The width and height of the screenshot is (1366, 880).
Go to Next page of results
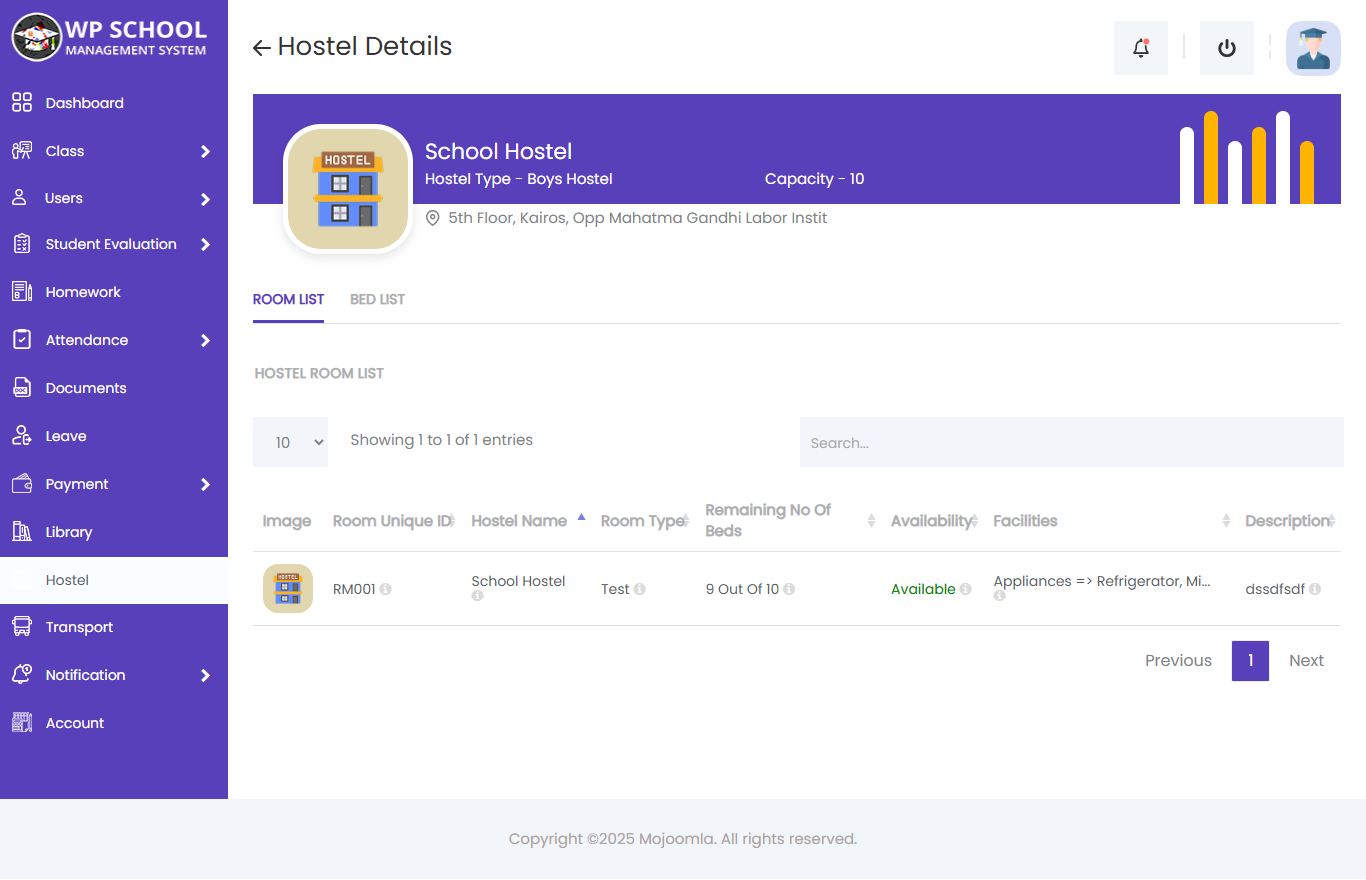[1306, 661]
